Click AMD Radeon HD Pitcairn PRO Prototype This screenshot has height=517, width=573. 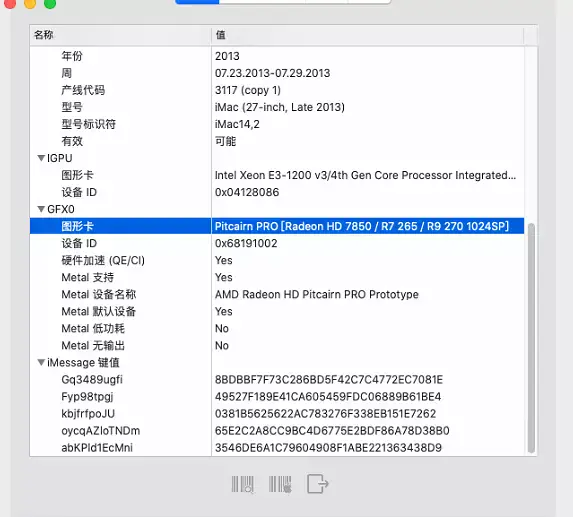coord(317,294)
